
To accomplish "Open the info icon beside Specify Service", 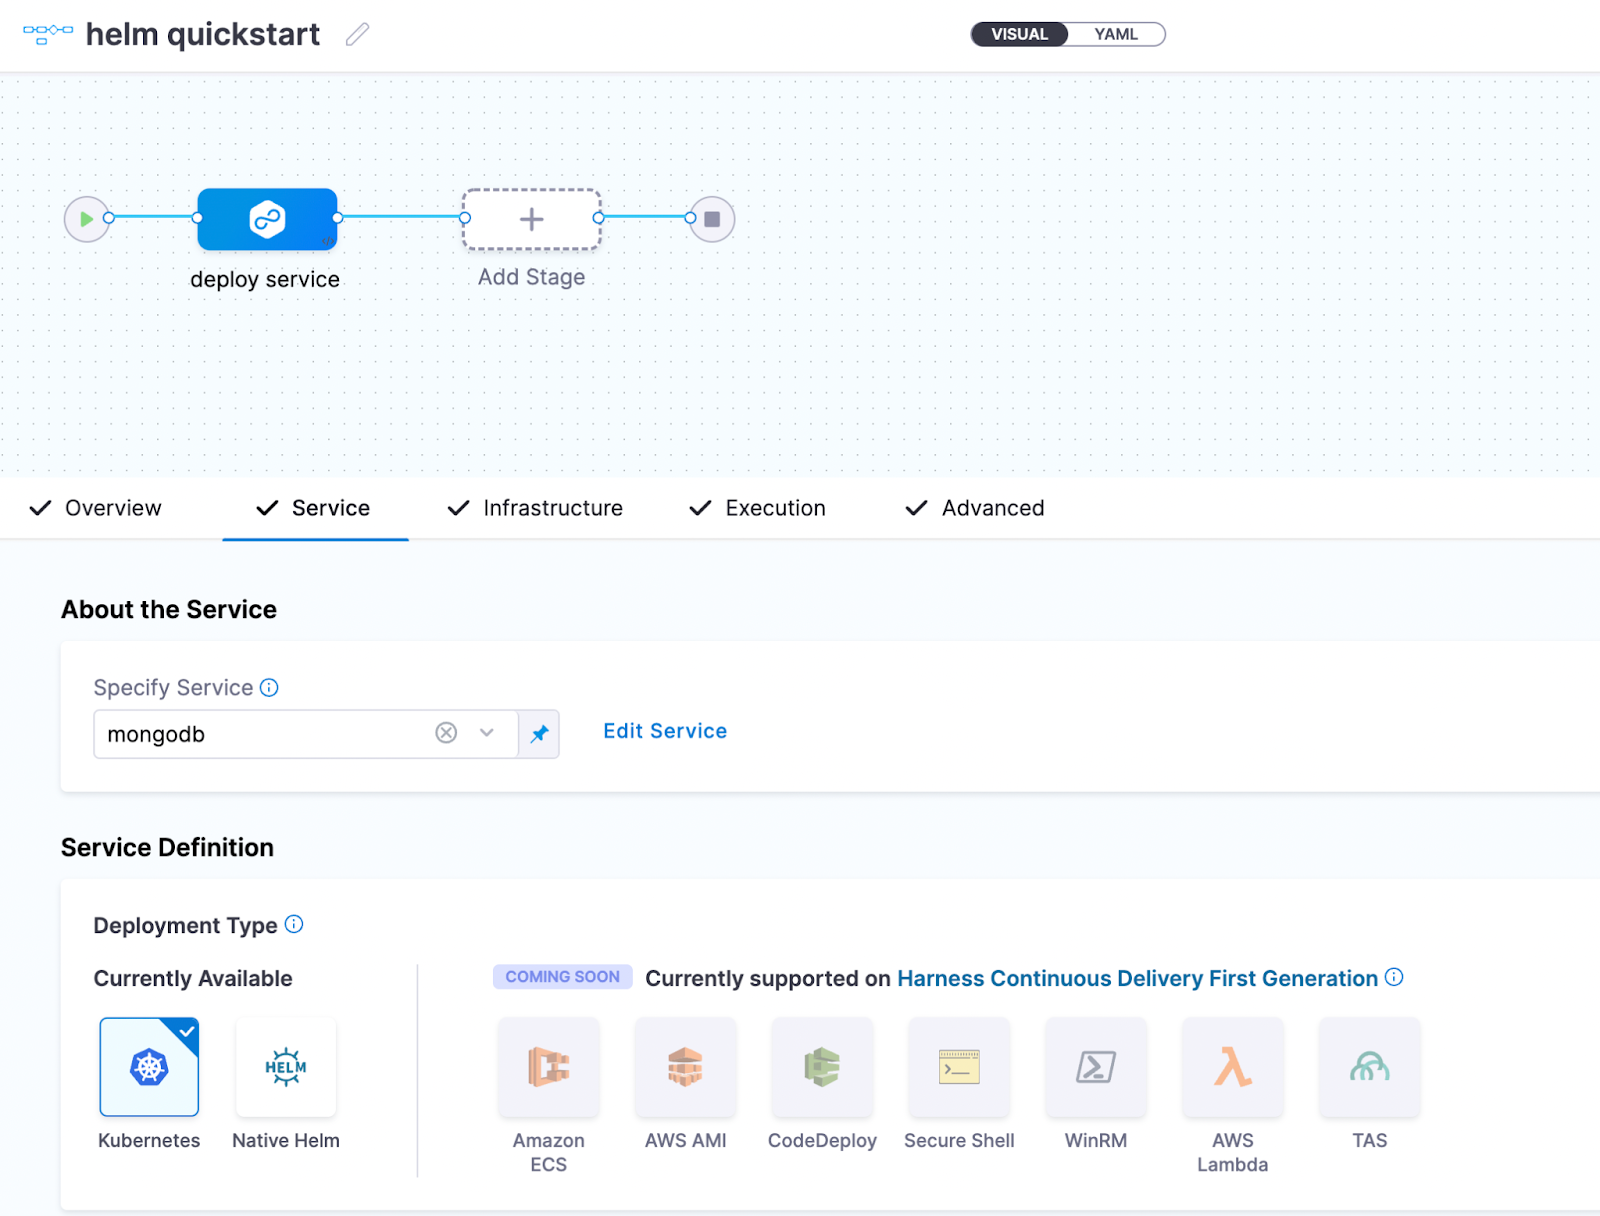I will click(x=269, y=688).
